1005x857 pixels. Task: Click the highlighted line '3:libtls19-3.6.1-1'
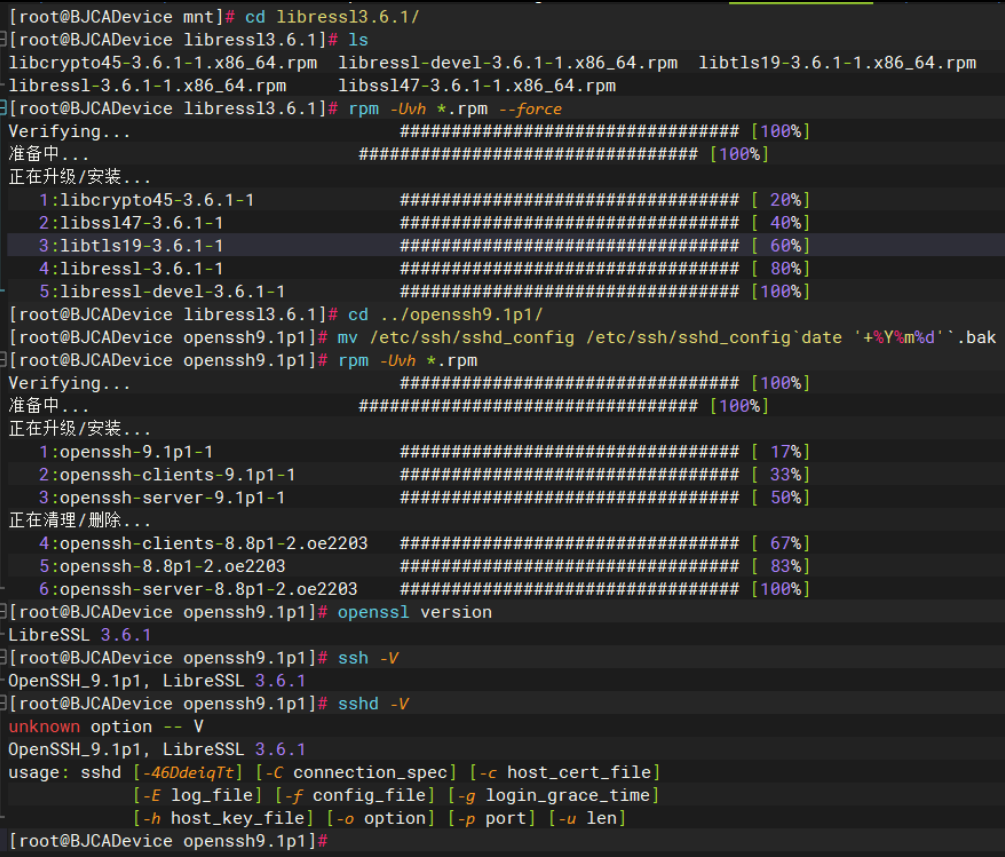(131, 245)
